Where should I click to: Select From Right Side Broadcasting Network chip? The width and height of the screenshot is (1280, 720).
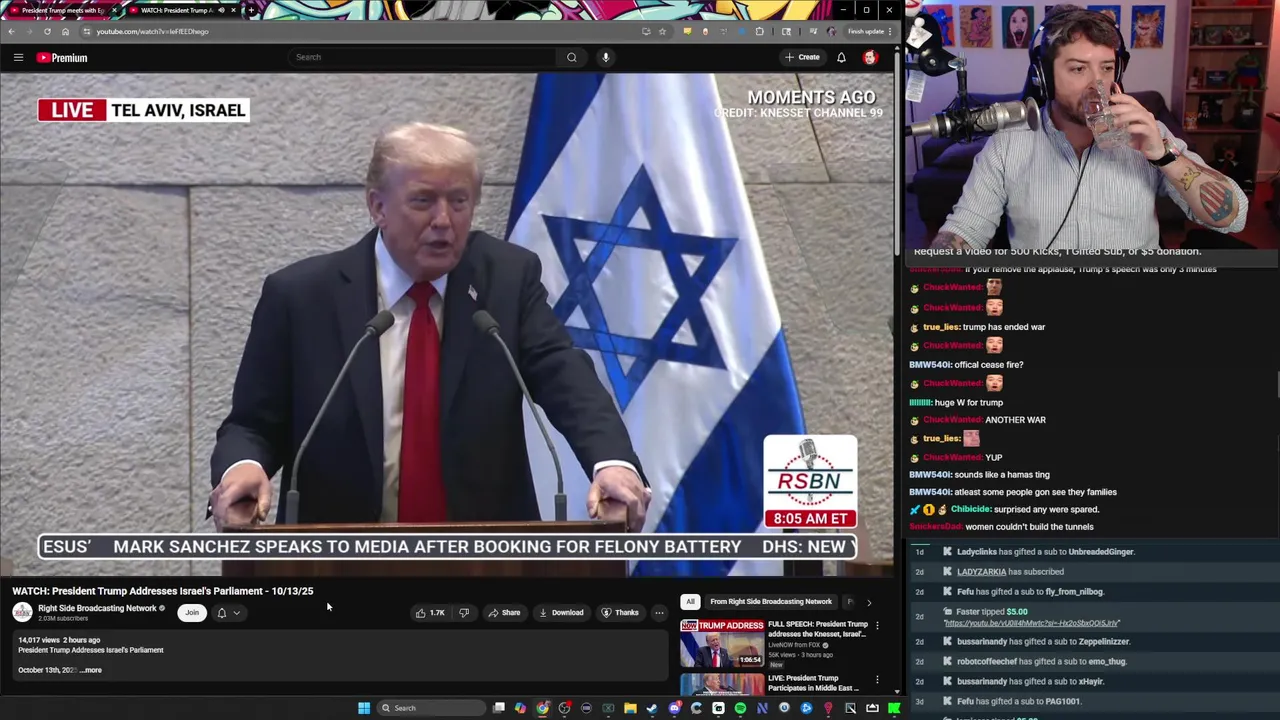pyautogui.click(x=770, y=602)
